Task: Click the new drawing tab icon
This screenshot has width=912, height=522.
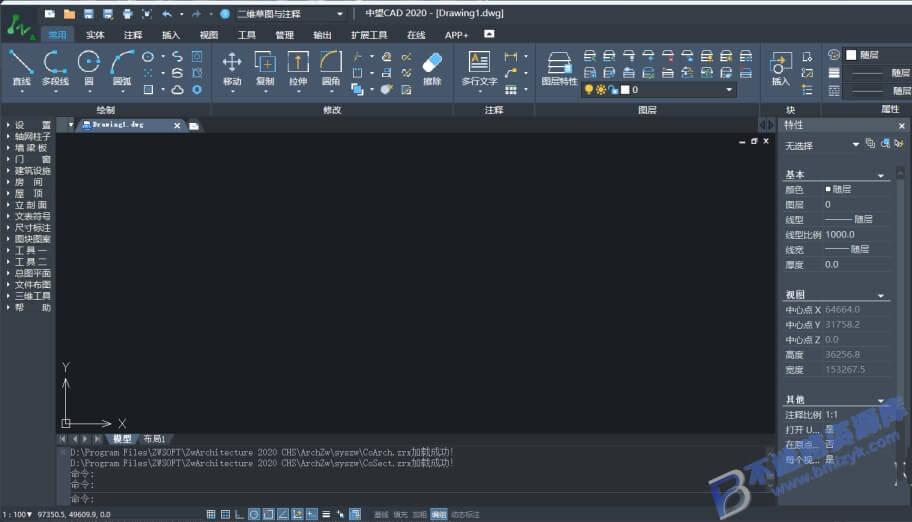Action: pyautogui.click(x=194, y=126)
